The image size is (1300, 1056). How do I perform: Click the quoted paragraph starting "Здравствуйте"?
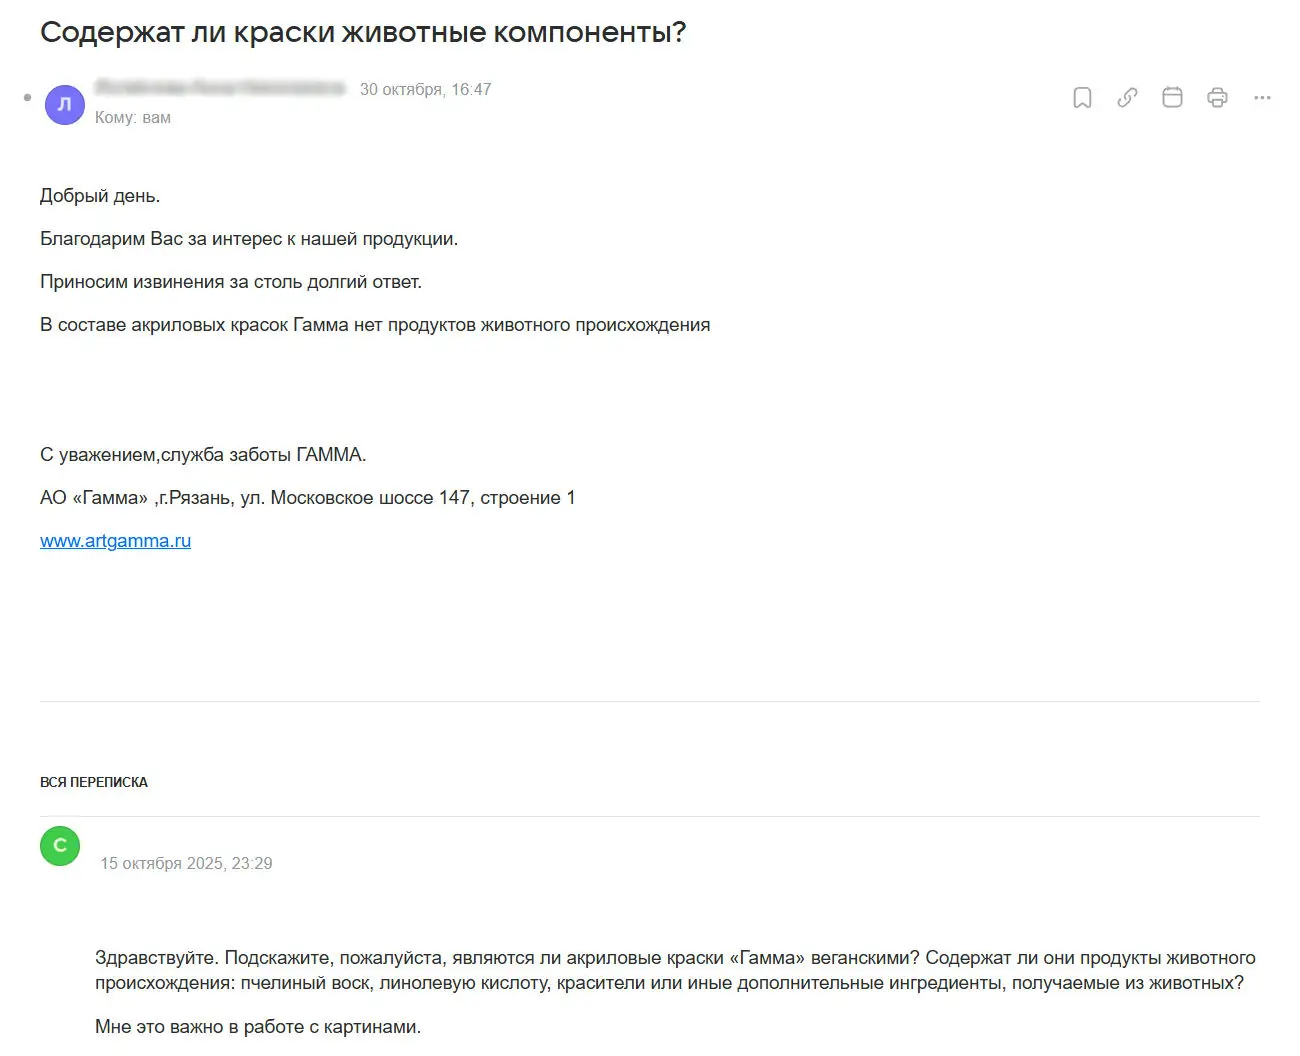[675, 970]
